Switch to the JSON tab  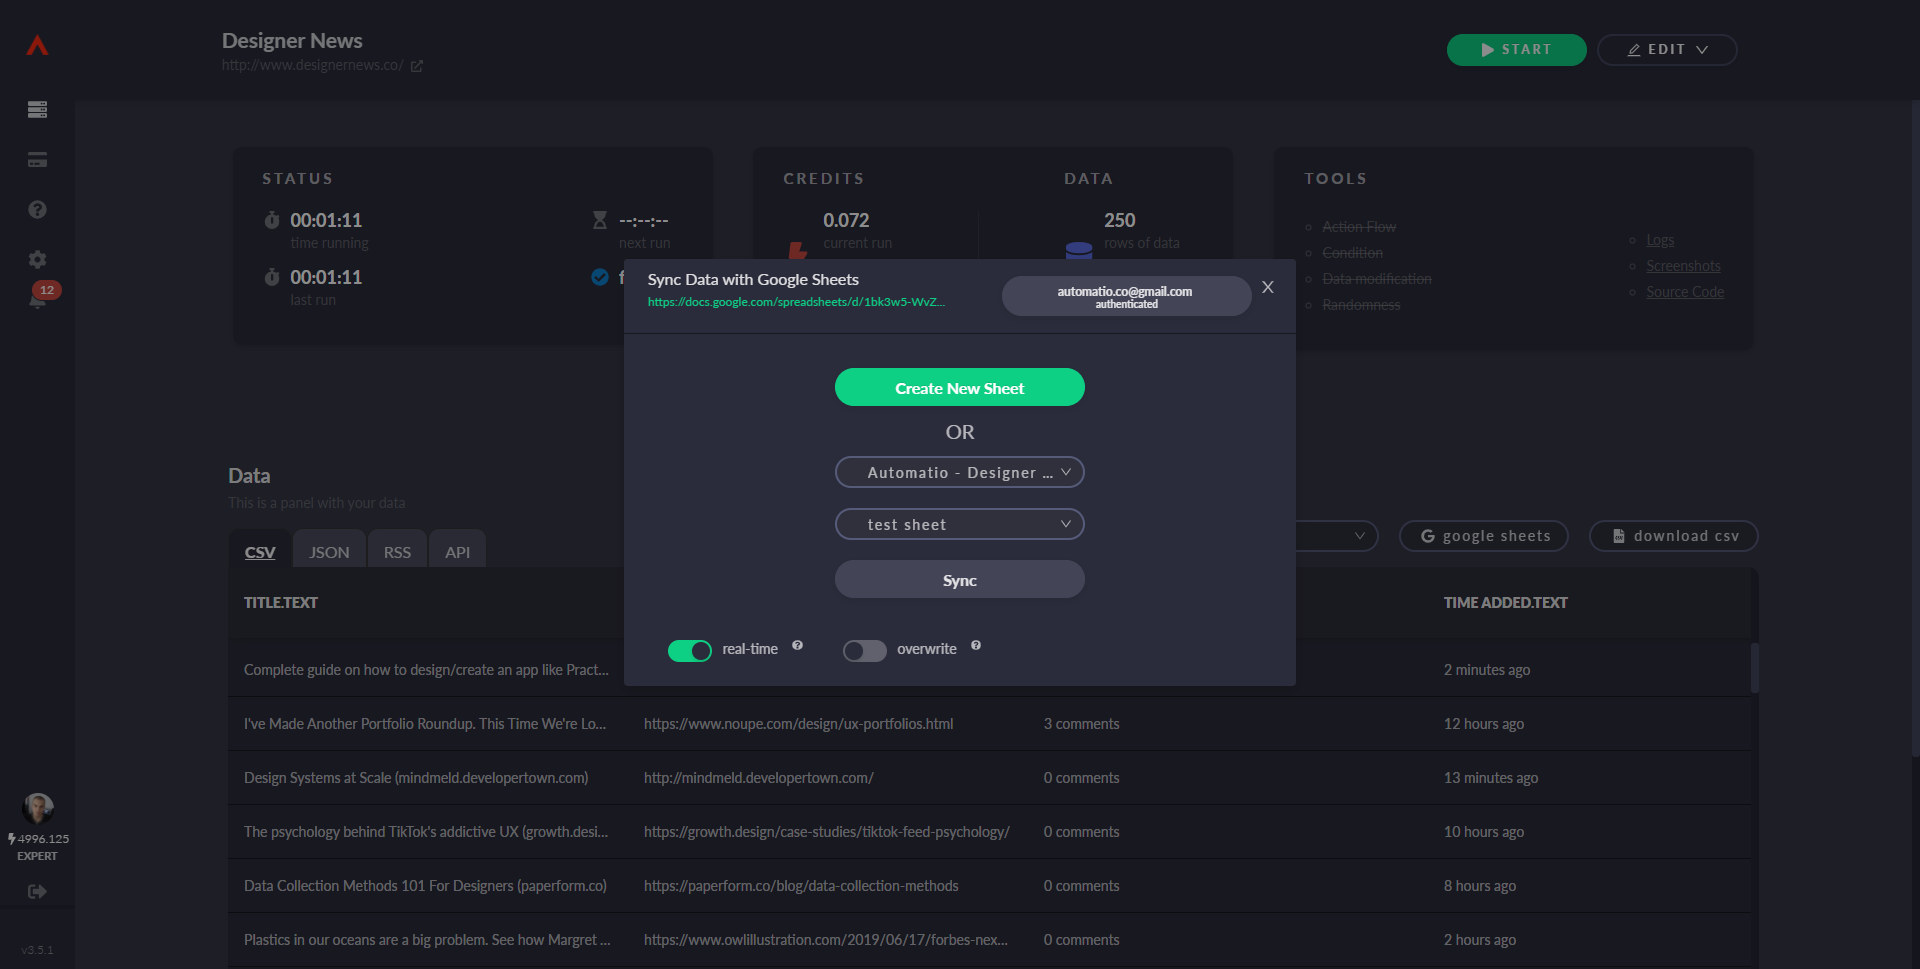coord(329,552)
